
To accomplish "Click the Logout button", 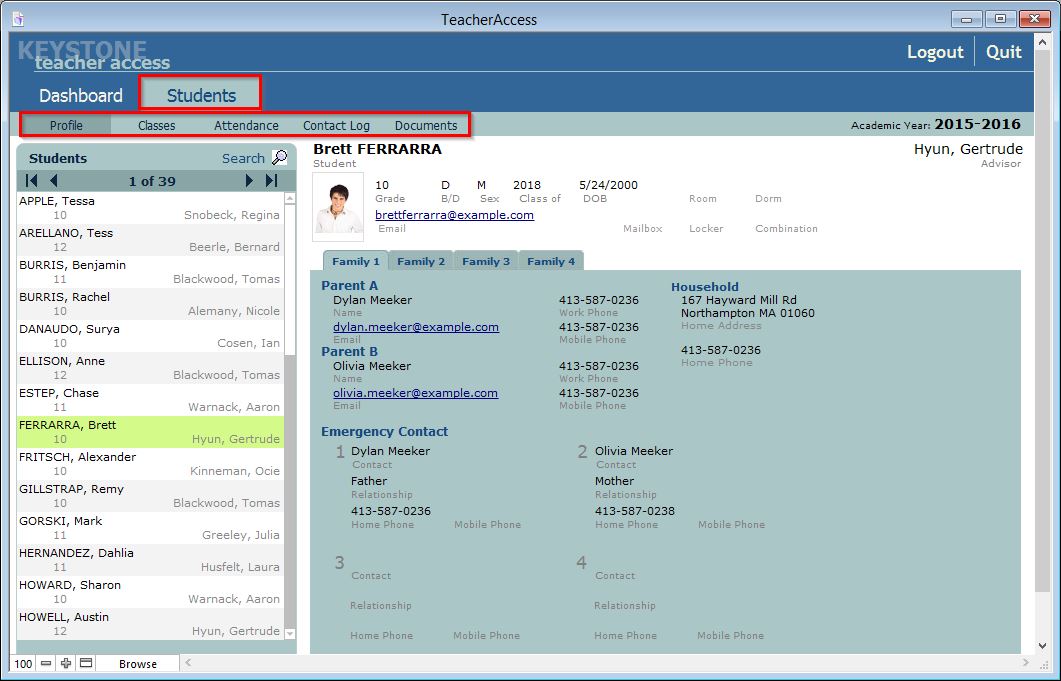I will [935, 52].
